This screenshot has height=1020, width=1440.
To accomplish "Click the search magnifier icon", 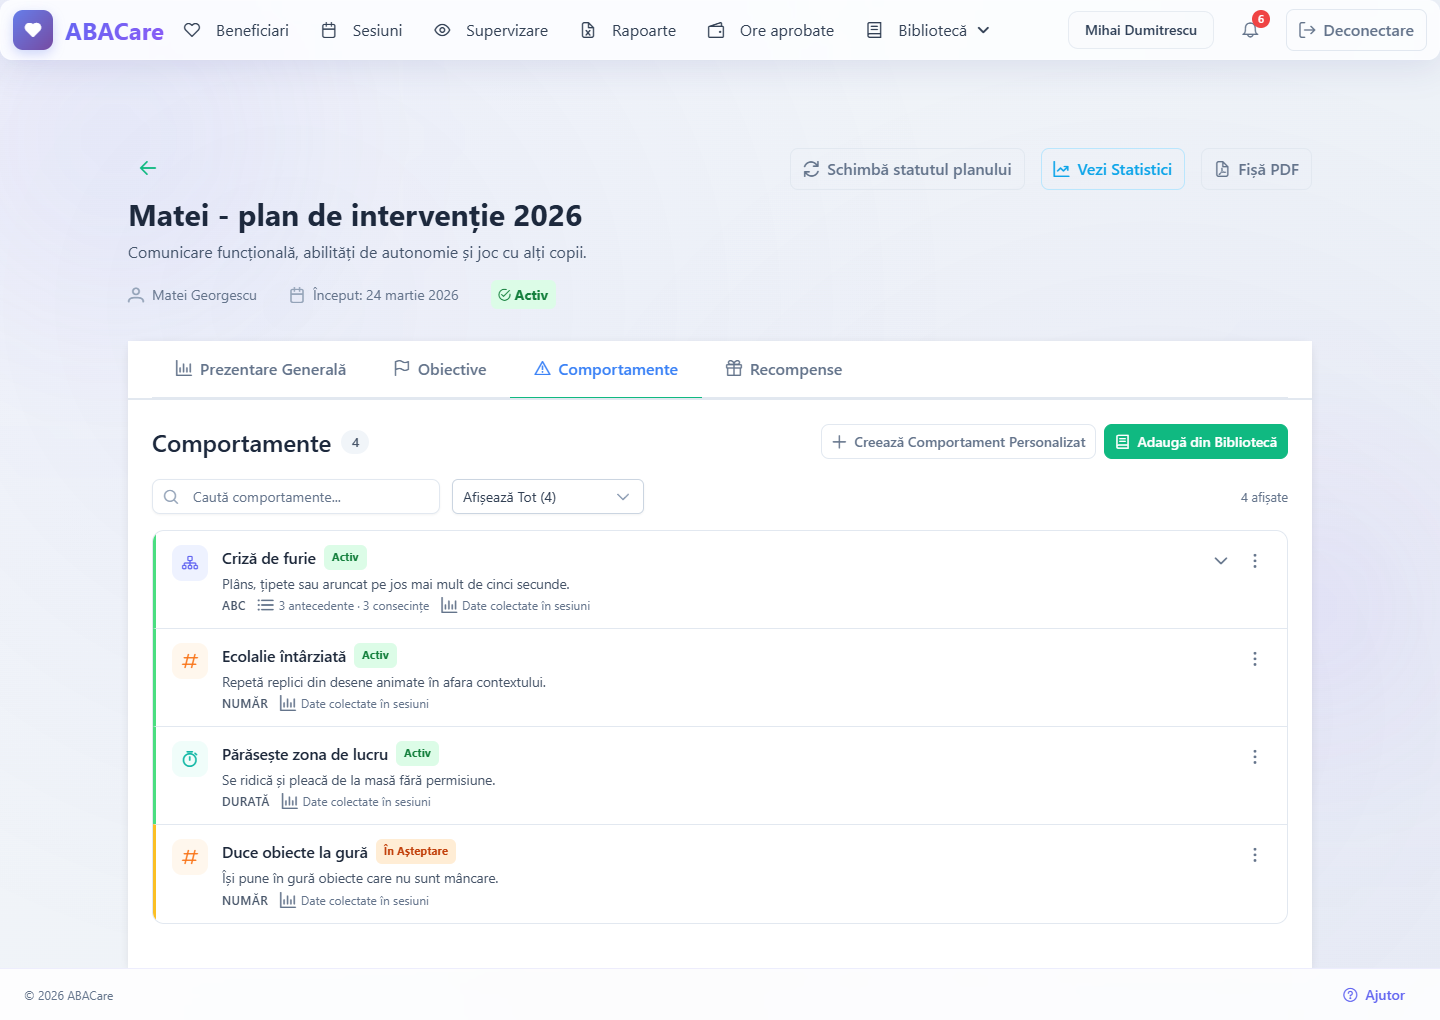I will [x=171, y=497].
